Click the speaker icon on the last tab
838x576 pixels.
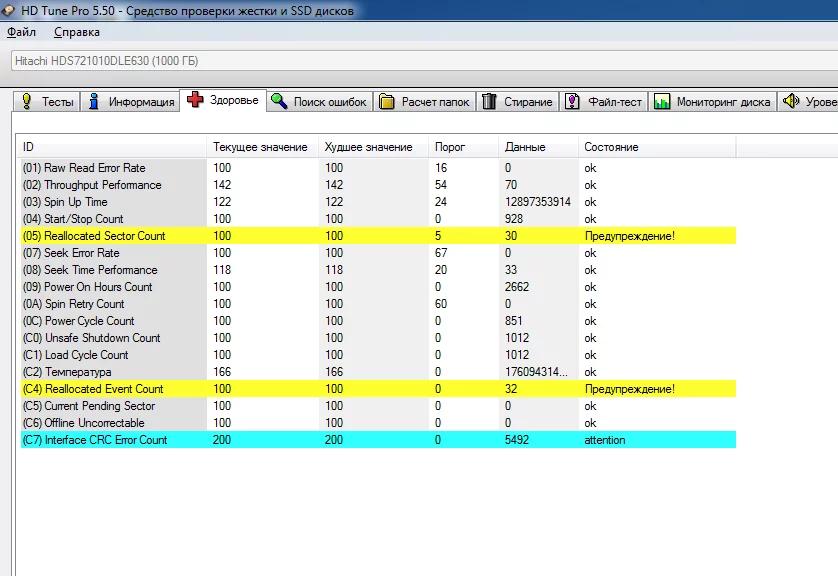tap(791, 102)
